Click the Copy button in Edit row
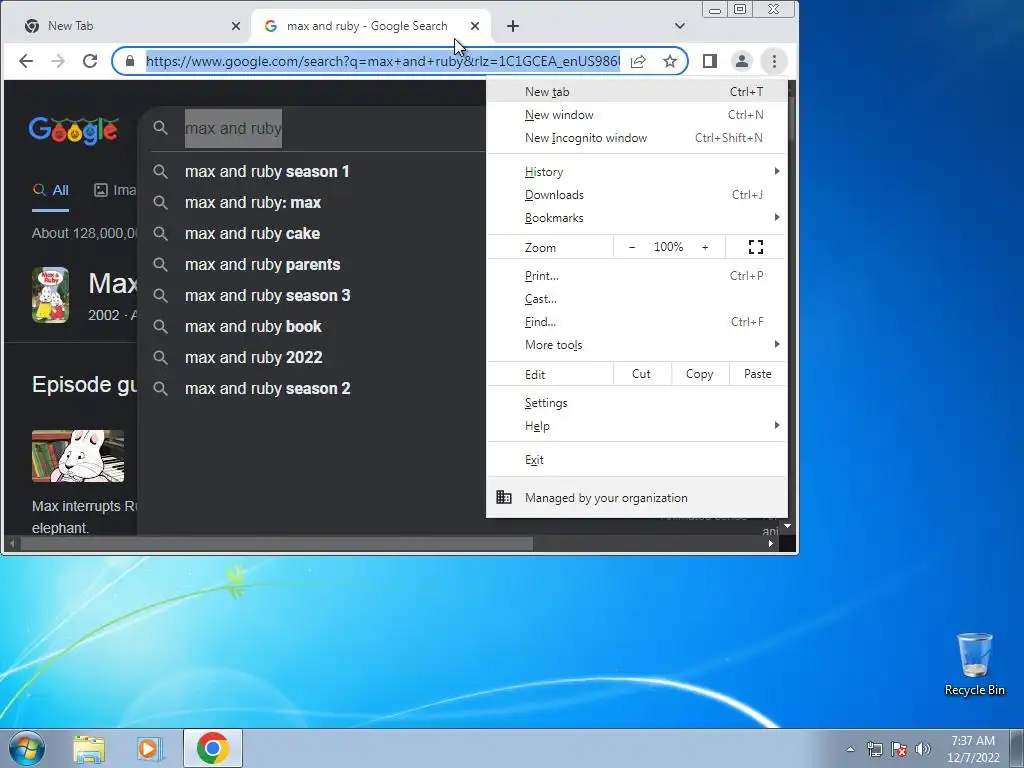Image resolution: width=1024 pixels, height=768 pixels. [x=699, y=374]
